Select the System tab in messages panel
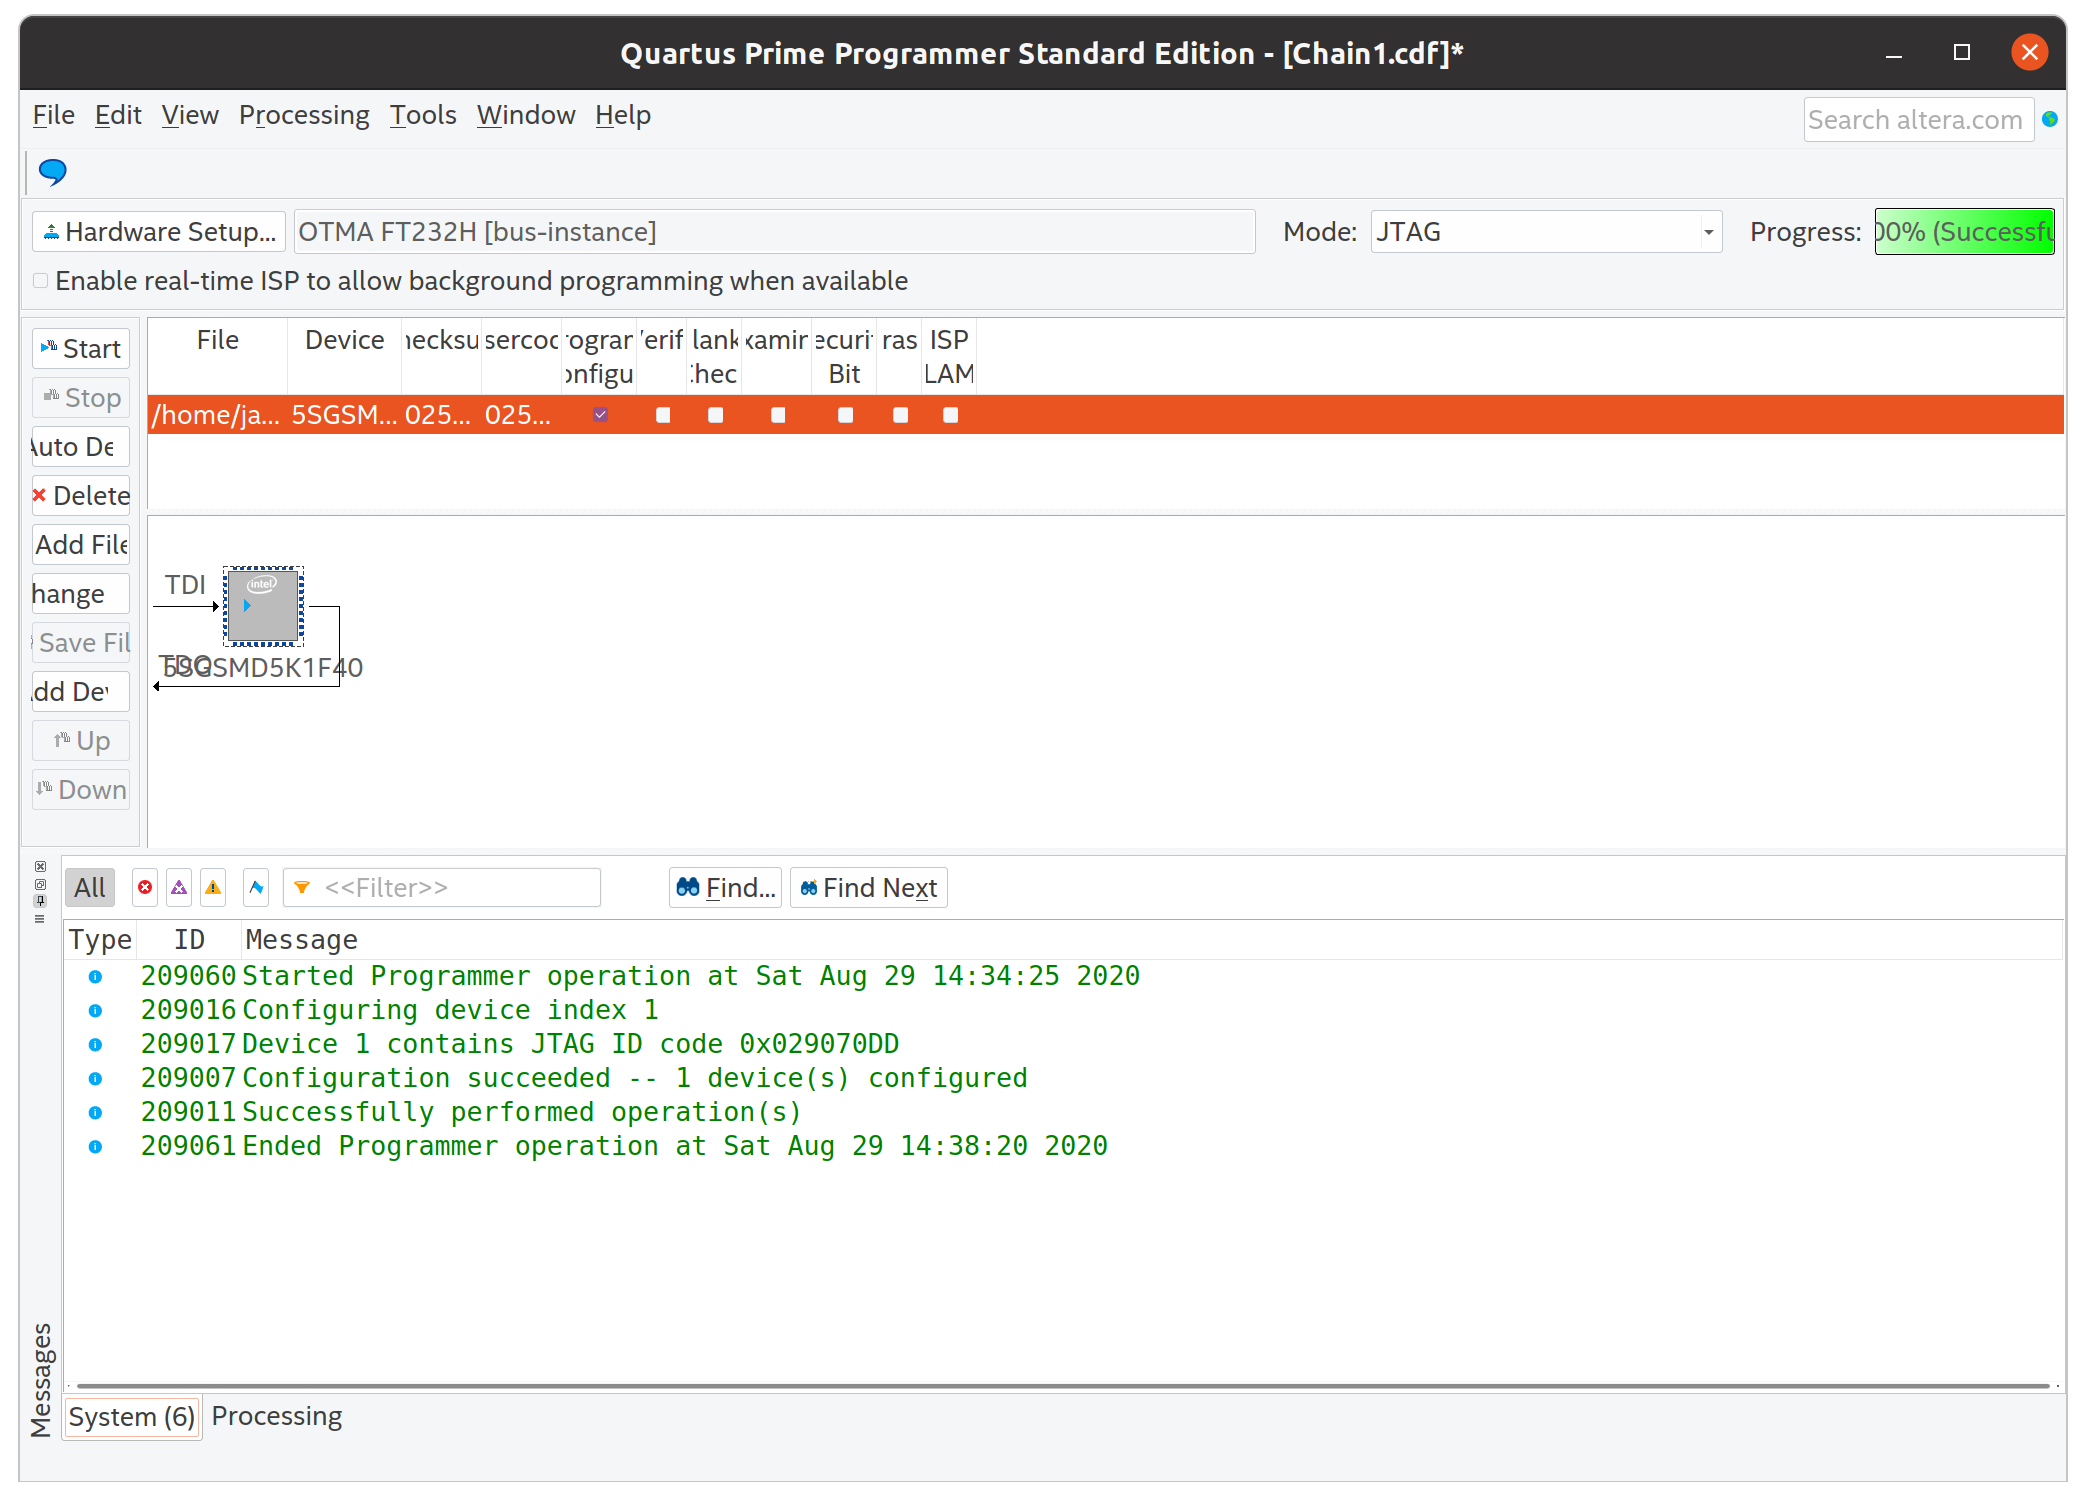This screenshot has height=1501, width=2086. (x=130, y=1414)
